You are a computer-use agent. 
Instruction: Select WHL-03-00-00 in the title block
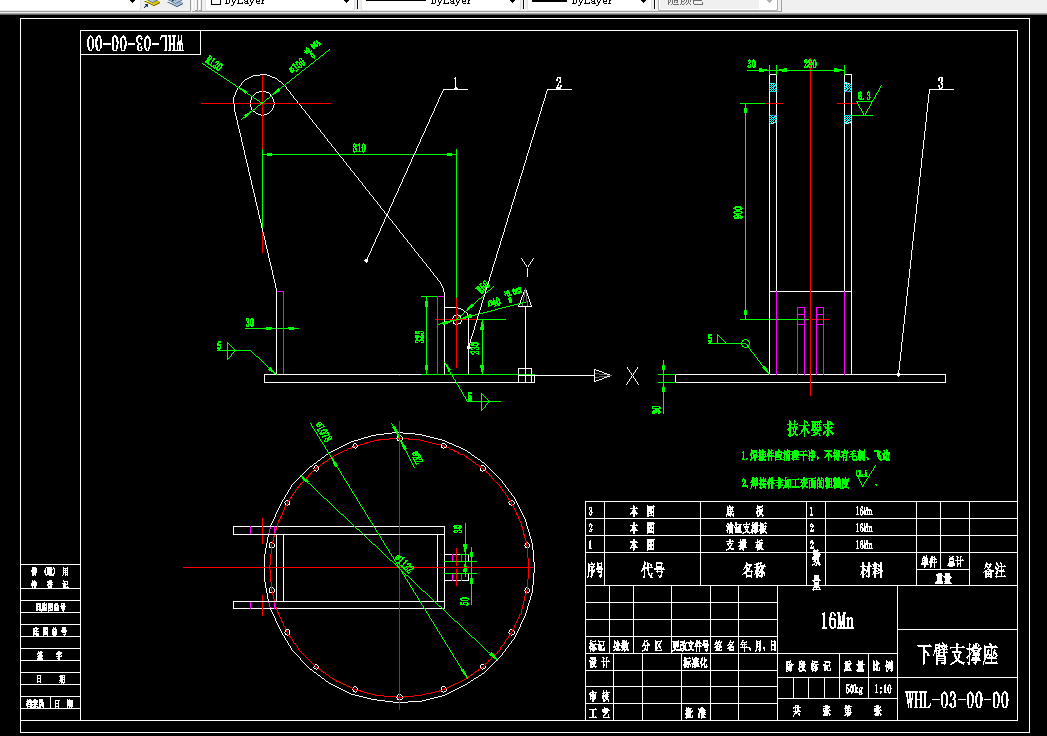(956, 700)
